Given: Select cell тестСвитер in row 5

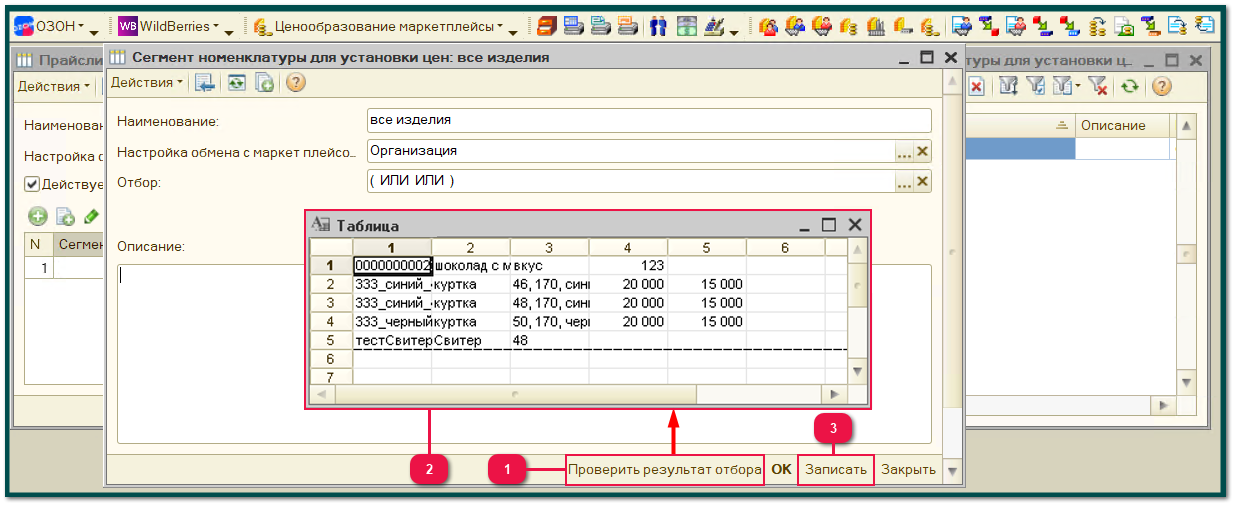Looking at the screenshot, I should (x=392, y=340).
